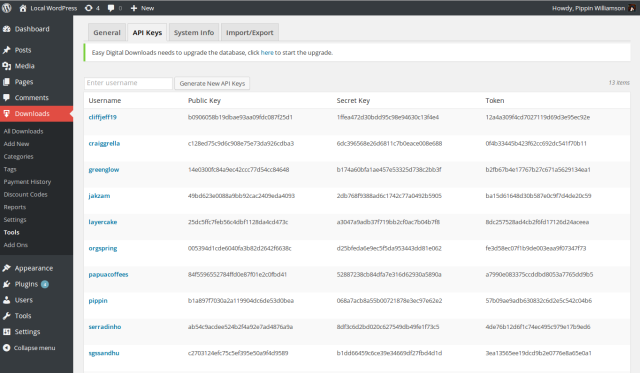Collapse menu using the arrow icon
Viewport: 640px width, 373px height.
7,348
